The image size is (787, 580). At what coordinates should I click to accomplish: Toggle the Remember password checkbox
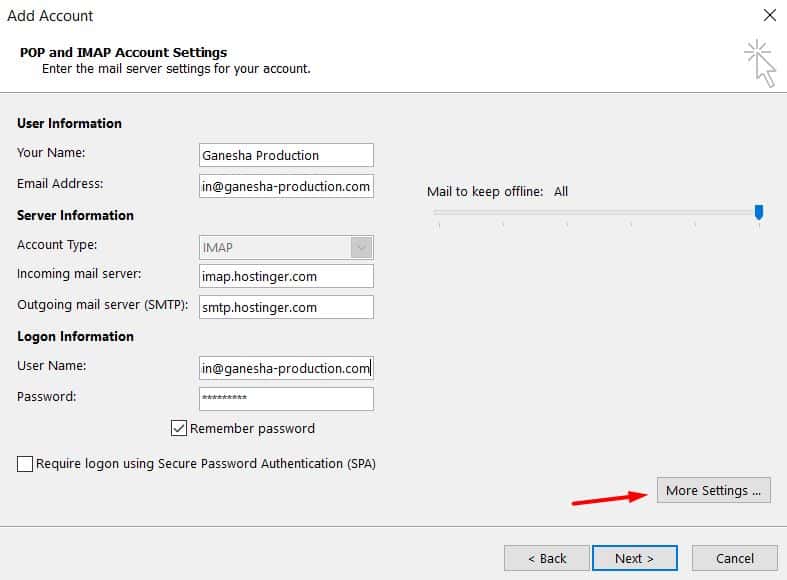point(179,428)
